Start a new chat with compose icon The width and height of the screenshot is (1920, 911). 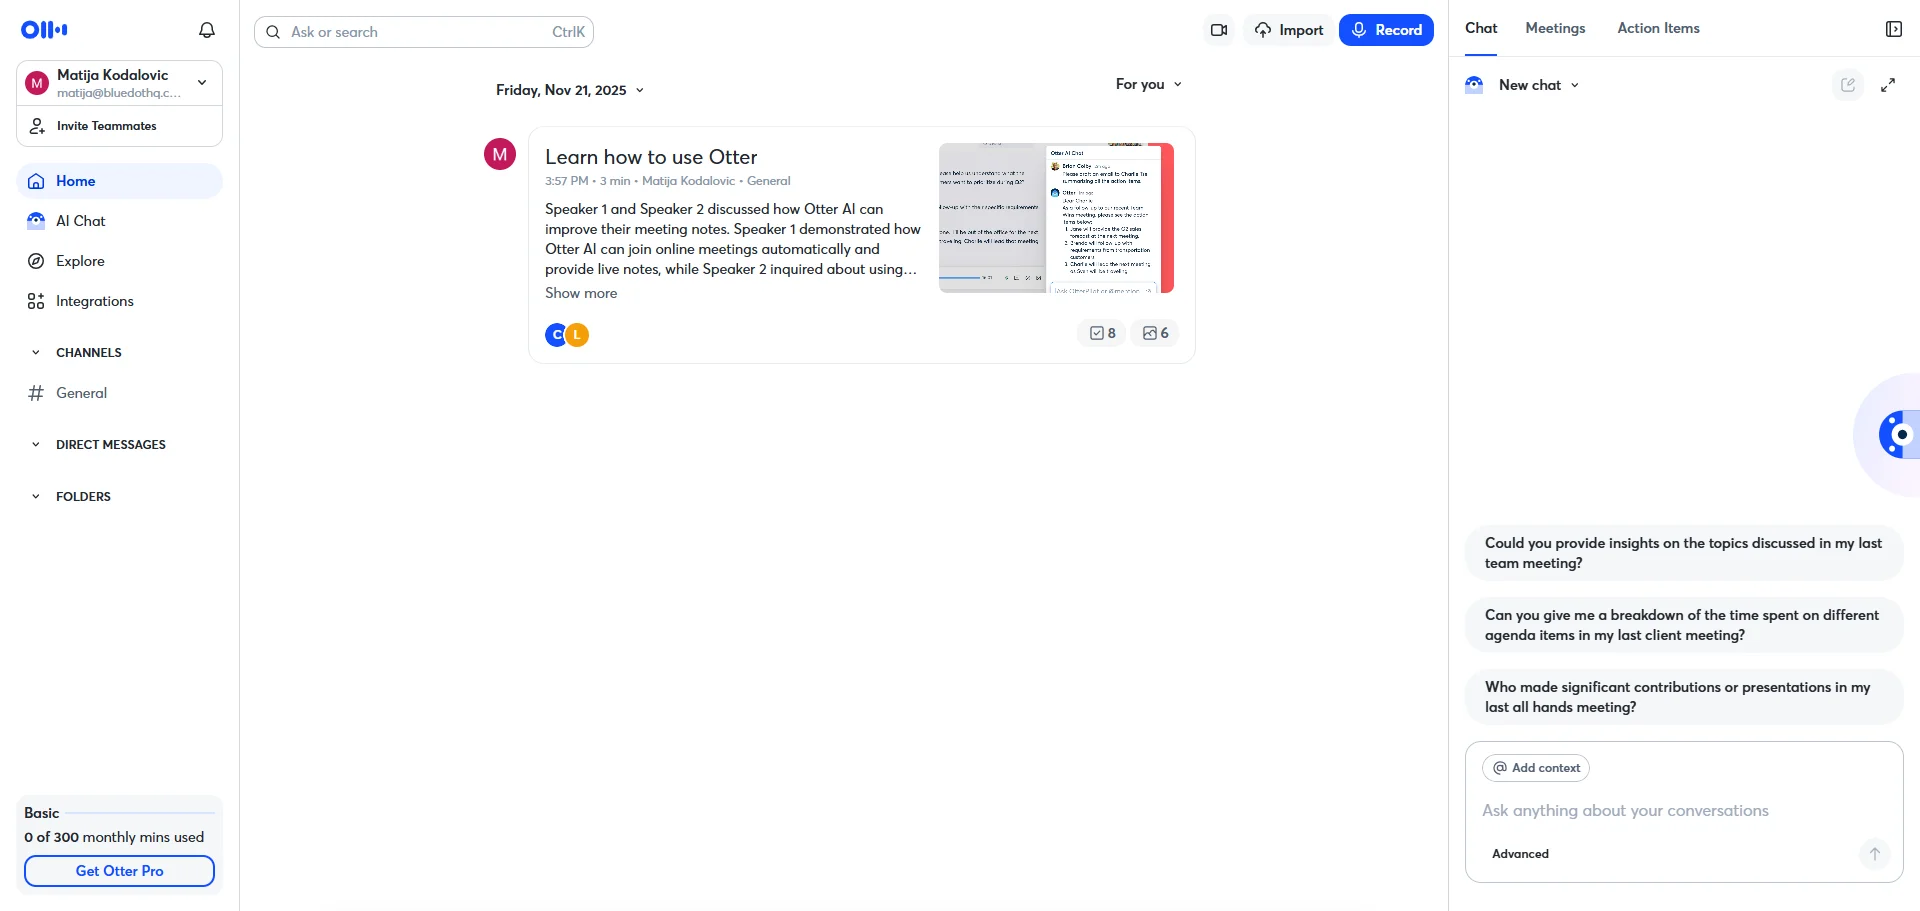pos(1848,85)
